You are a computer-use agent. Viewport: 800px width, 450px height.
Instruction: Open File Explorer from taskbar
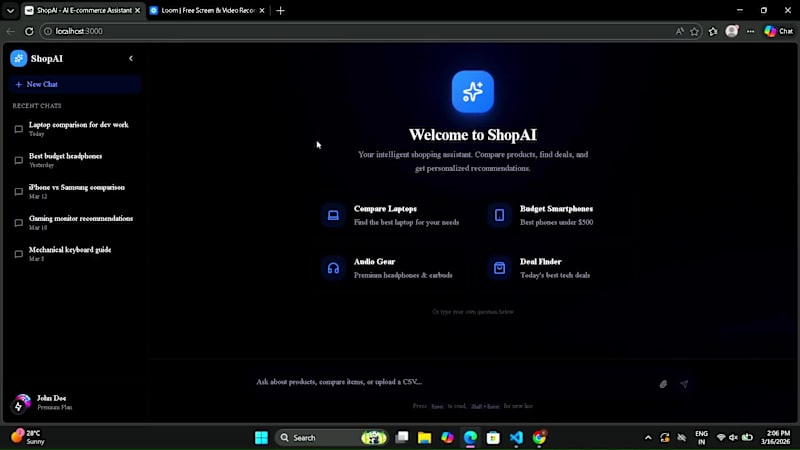pyautogui.click(x=424, y=438)
